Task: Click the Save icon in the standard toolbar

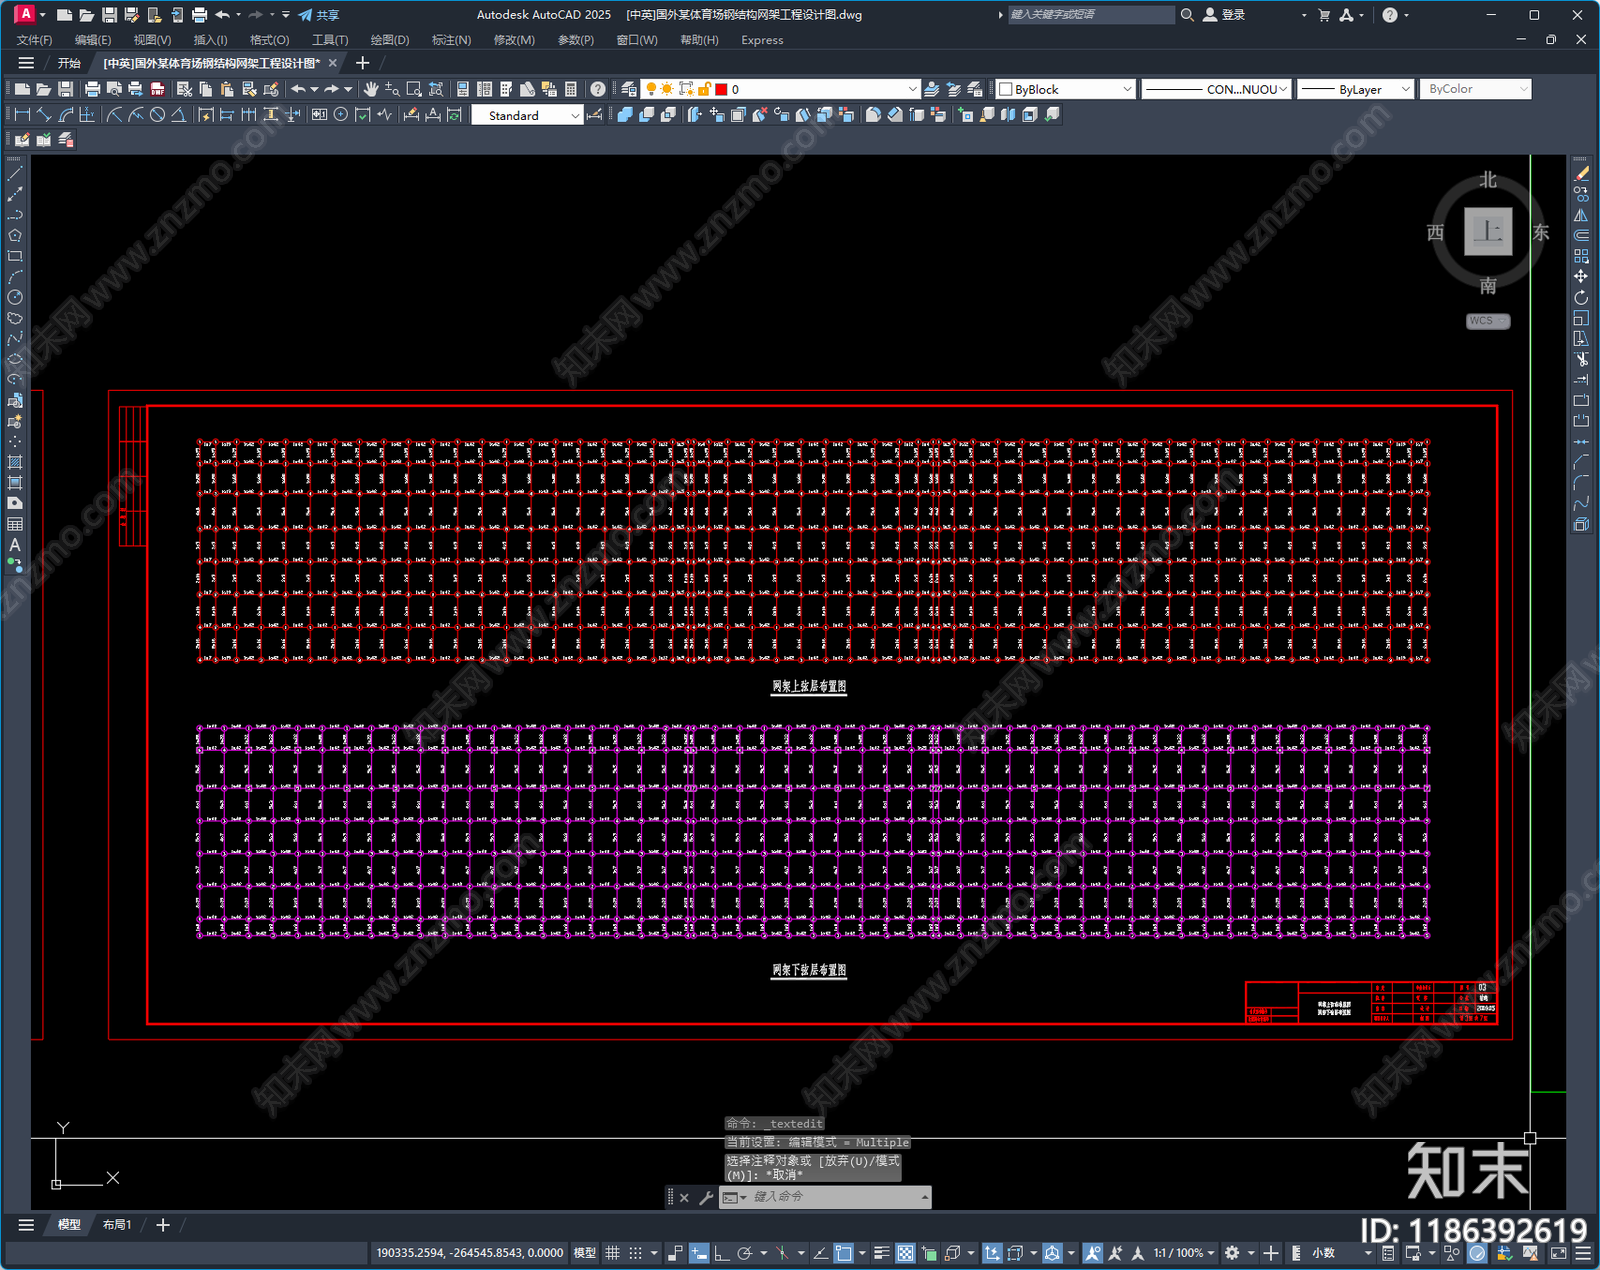Action: click(x=65, y=89)
